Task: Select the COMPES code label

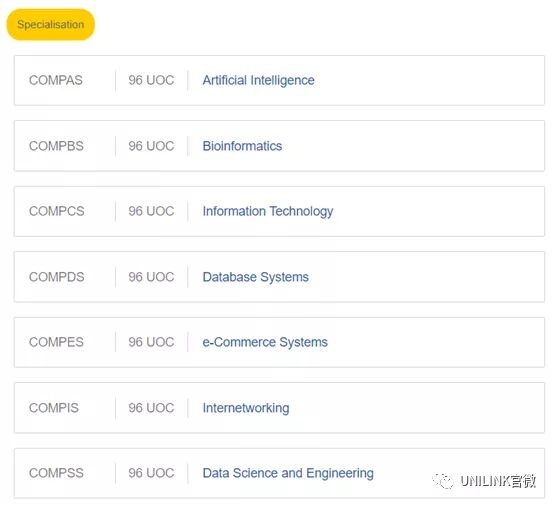Action: [56, 342]
